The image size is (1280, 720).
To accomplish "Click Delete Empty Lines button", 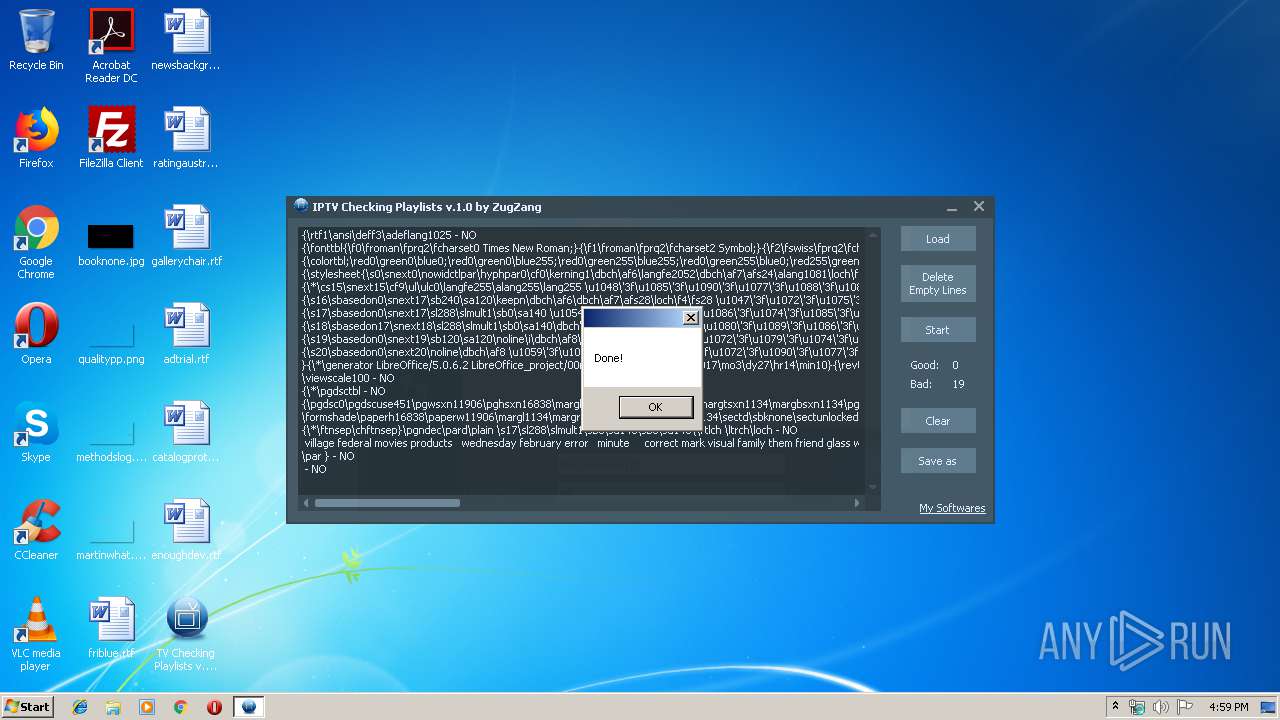I will point(937,284).
